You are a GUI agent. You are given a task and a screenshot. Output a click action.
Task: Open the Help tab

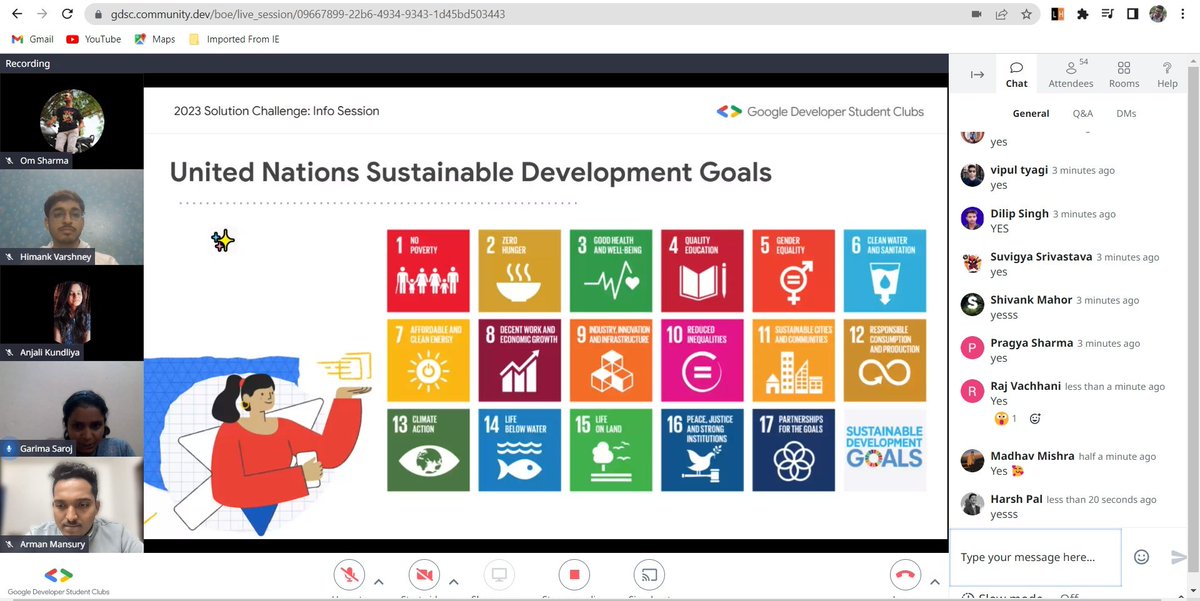1167,75
